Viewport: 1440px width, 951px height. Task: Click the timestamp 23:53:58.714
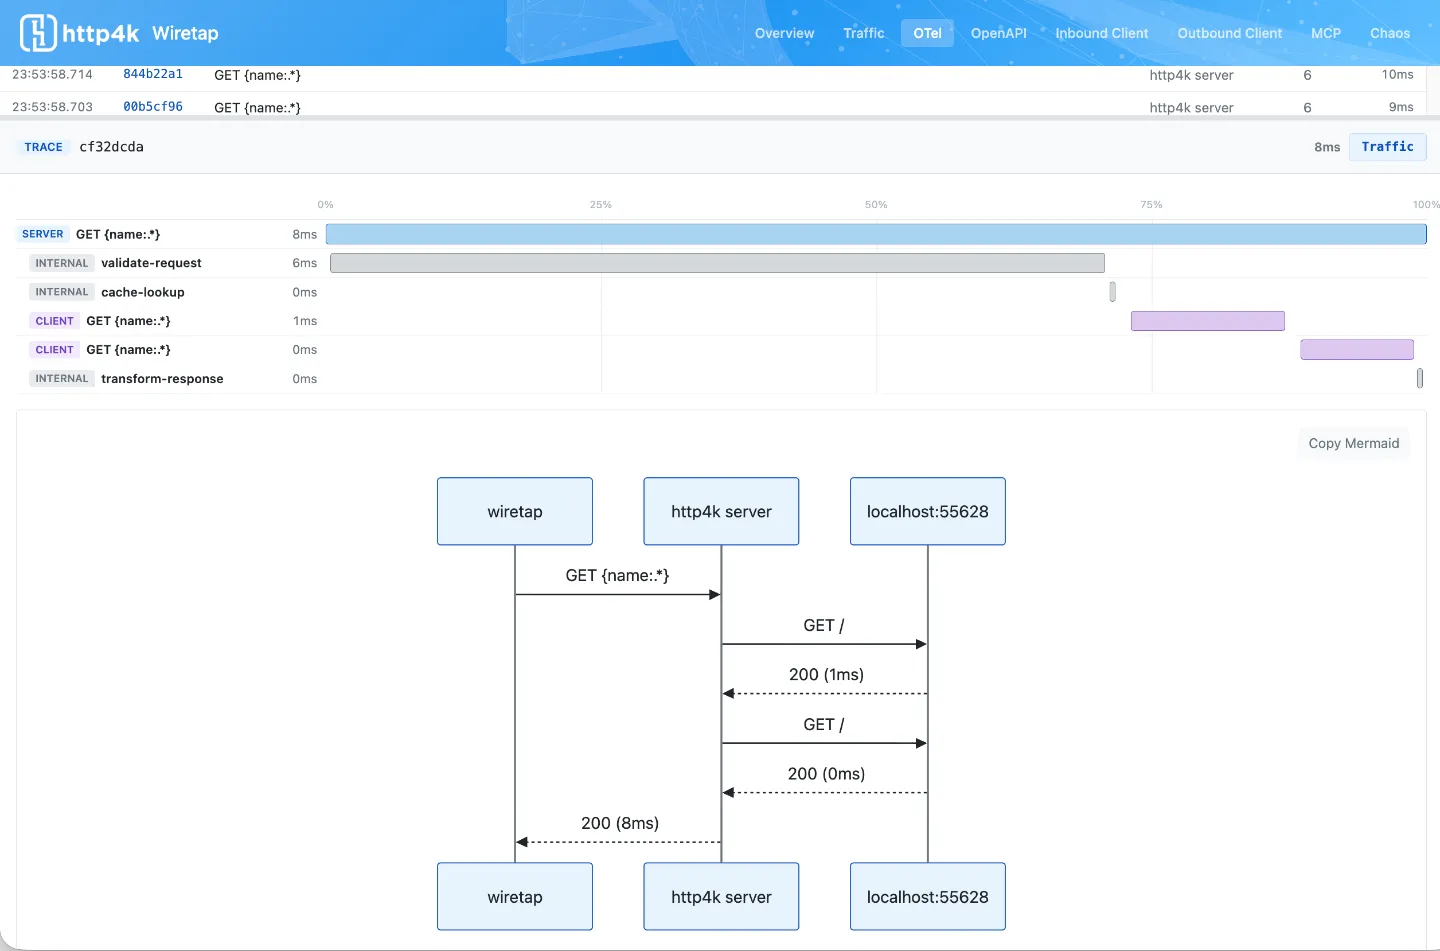(52, 75)
